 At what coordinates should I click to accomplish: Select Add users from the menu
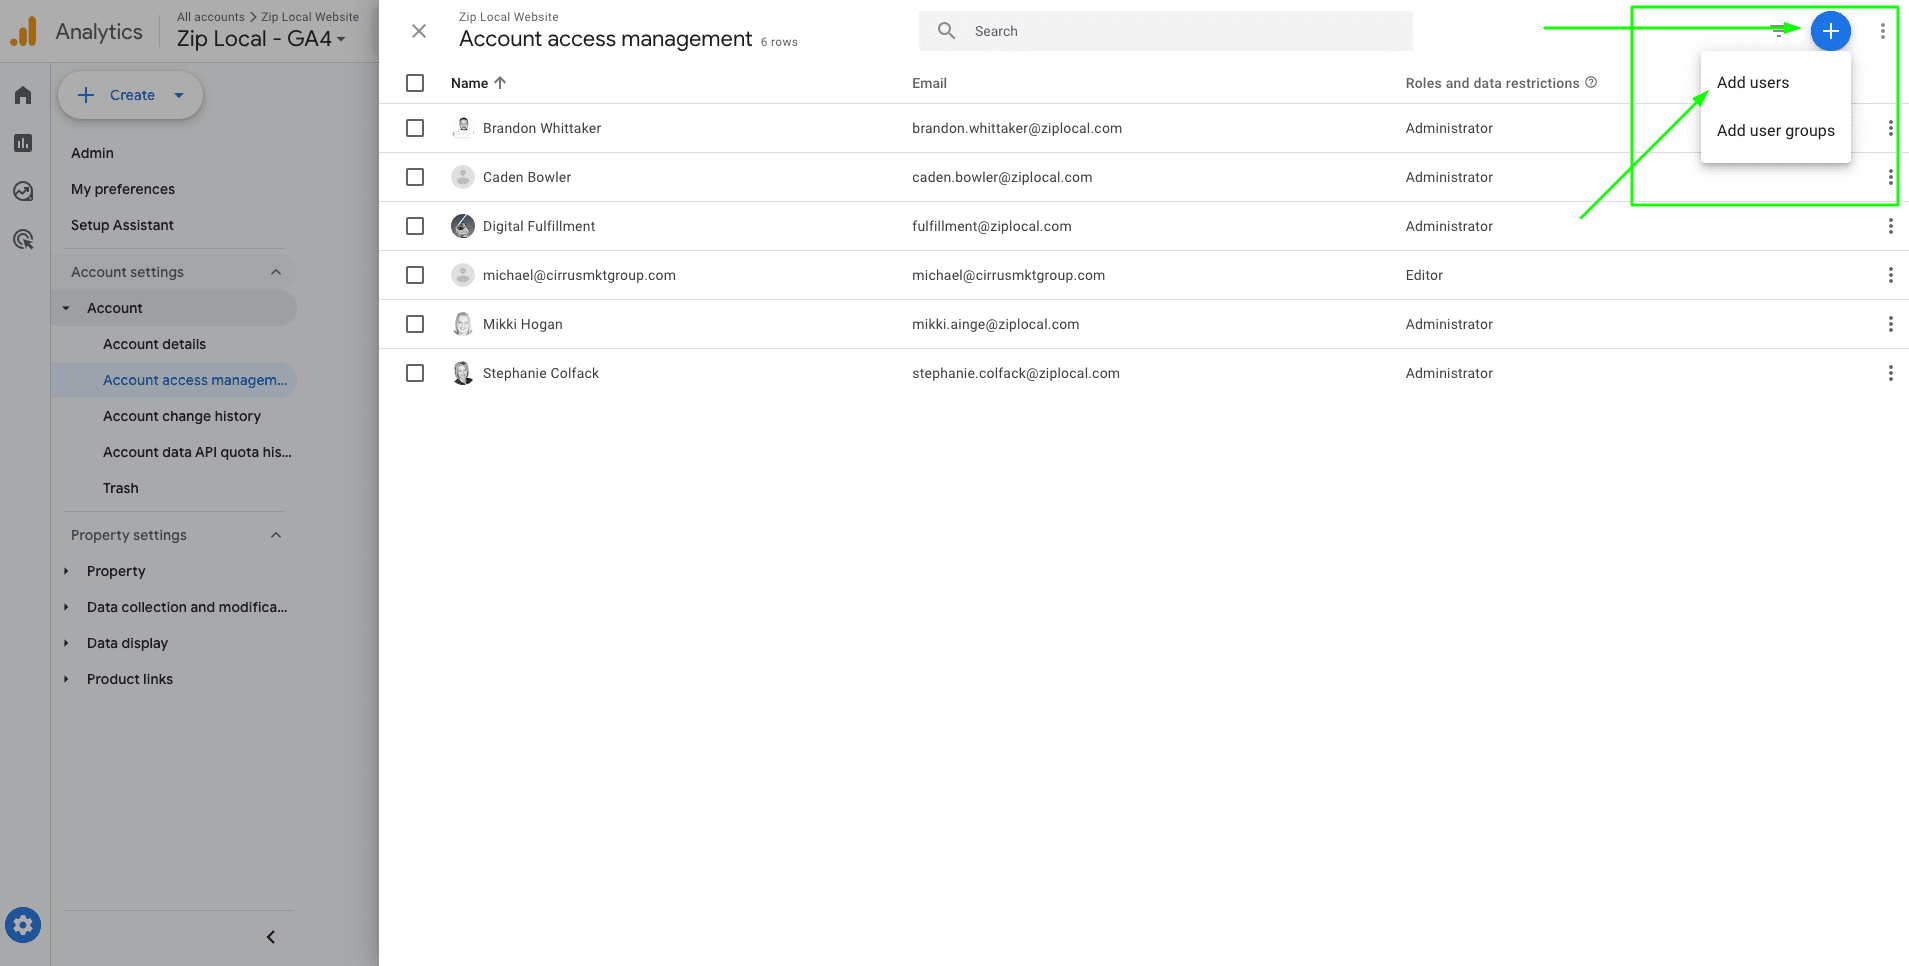1775,83
